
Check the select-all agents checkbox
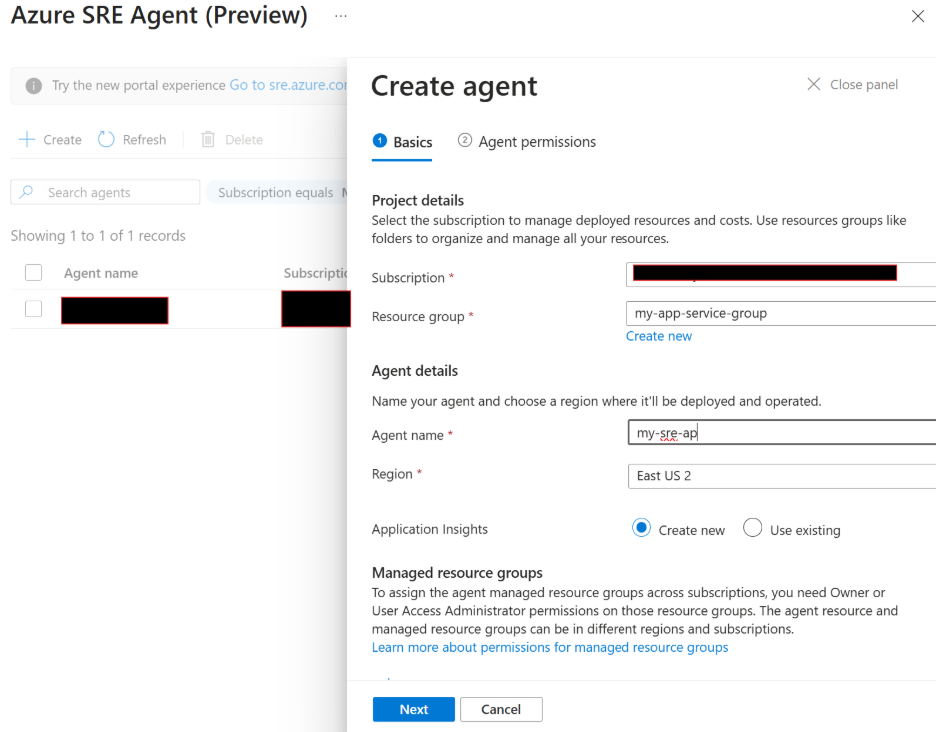pyautogui.click(x=34, y=273)
